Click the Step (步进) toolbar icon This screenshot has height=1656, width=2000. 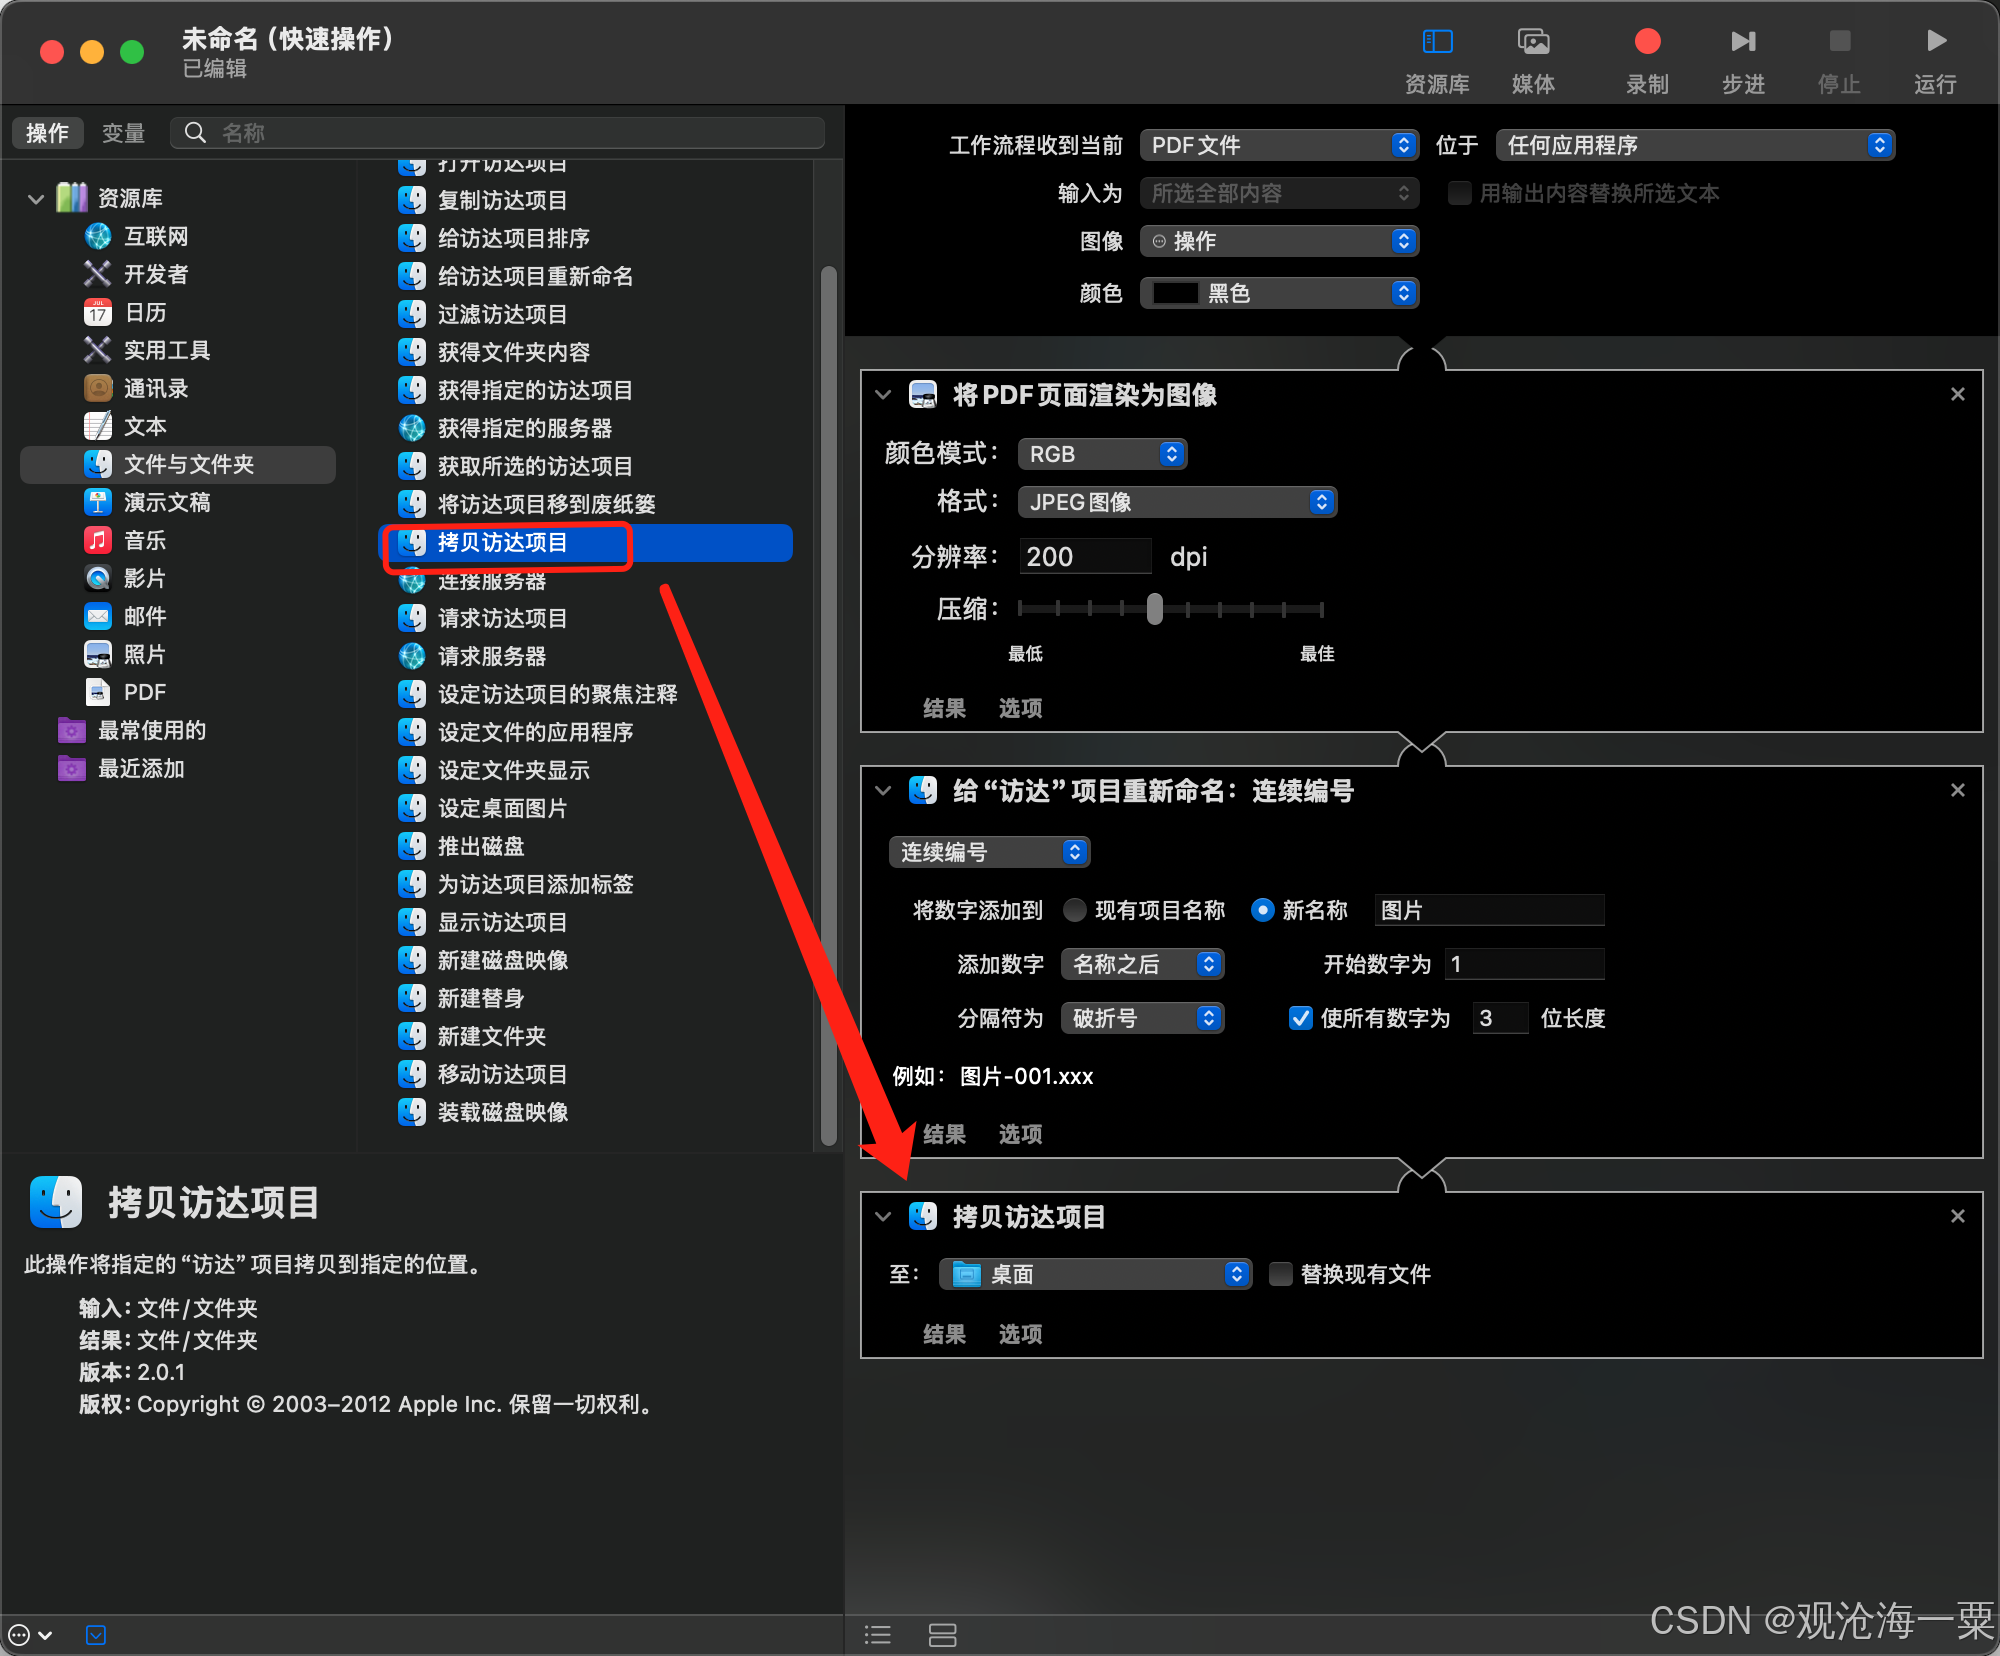(1743, 42)
